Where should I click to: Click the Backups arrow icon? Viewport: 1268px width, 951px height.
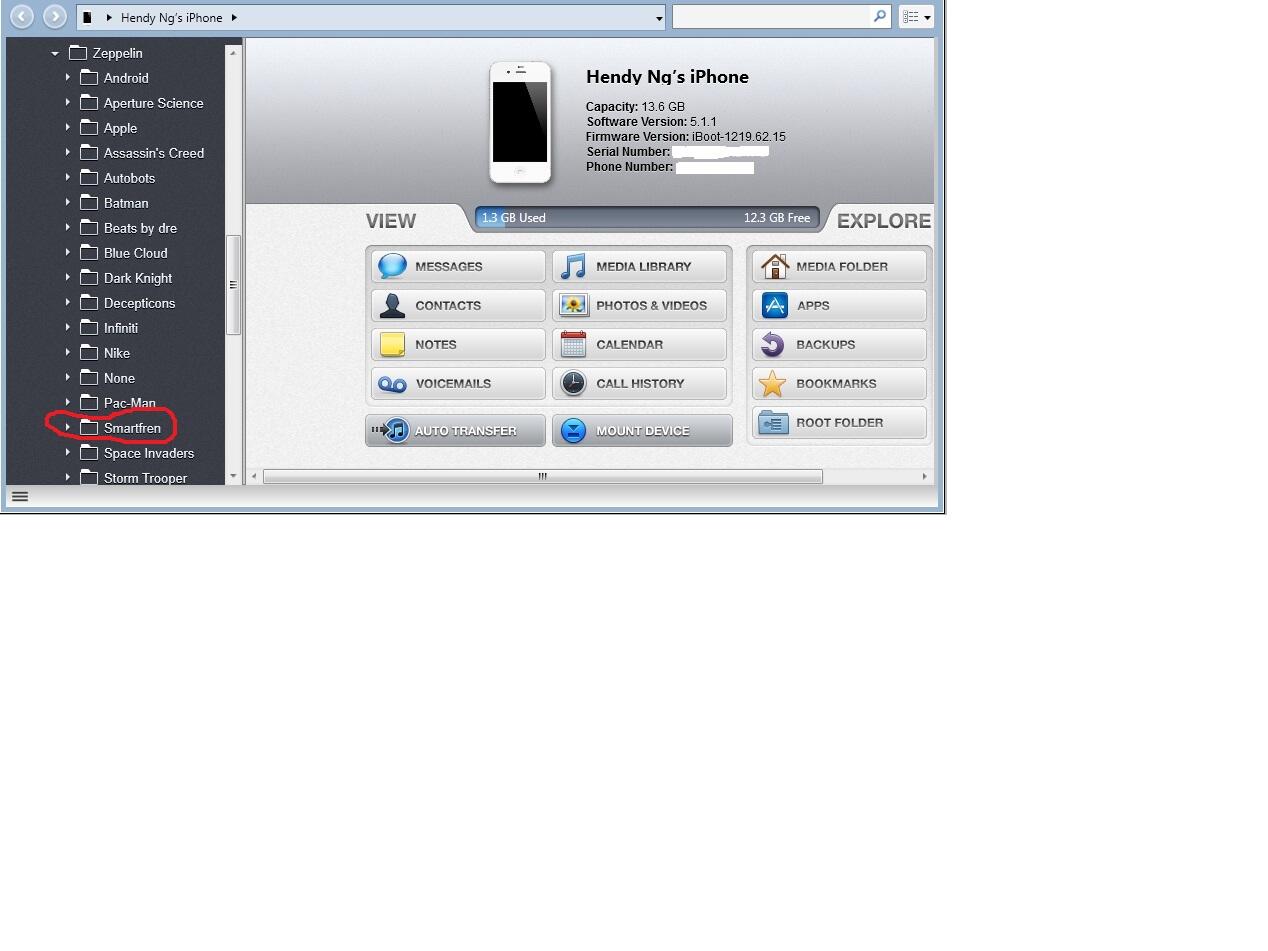point(772,344)
